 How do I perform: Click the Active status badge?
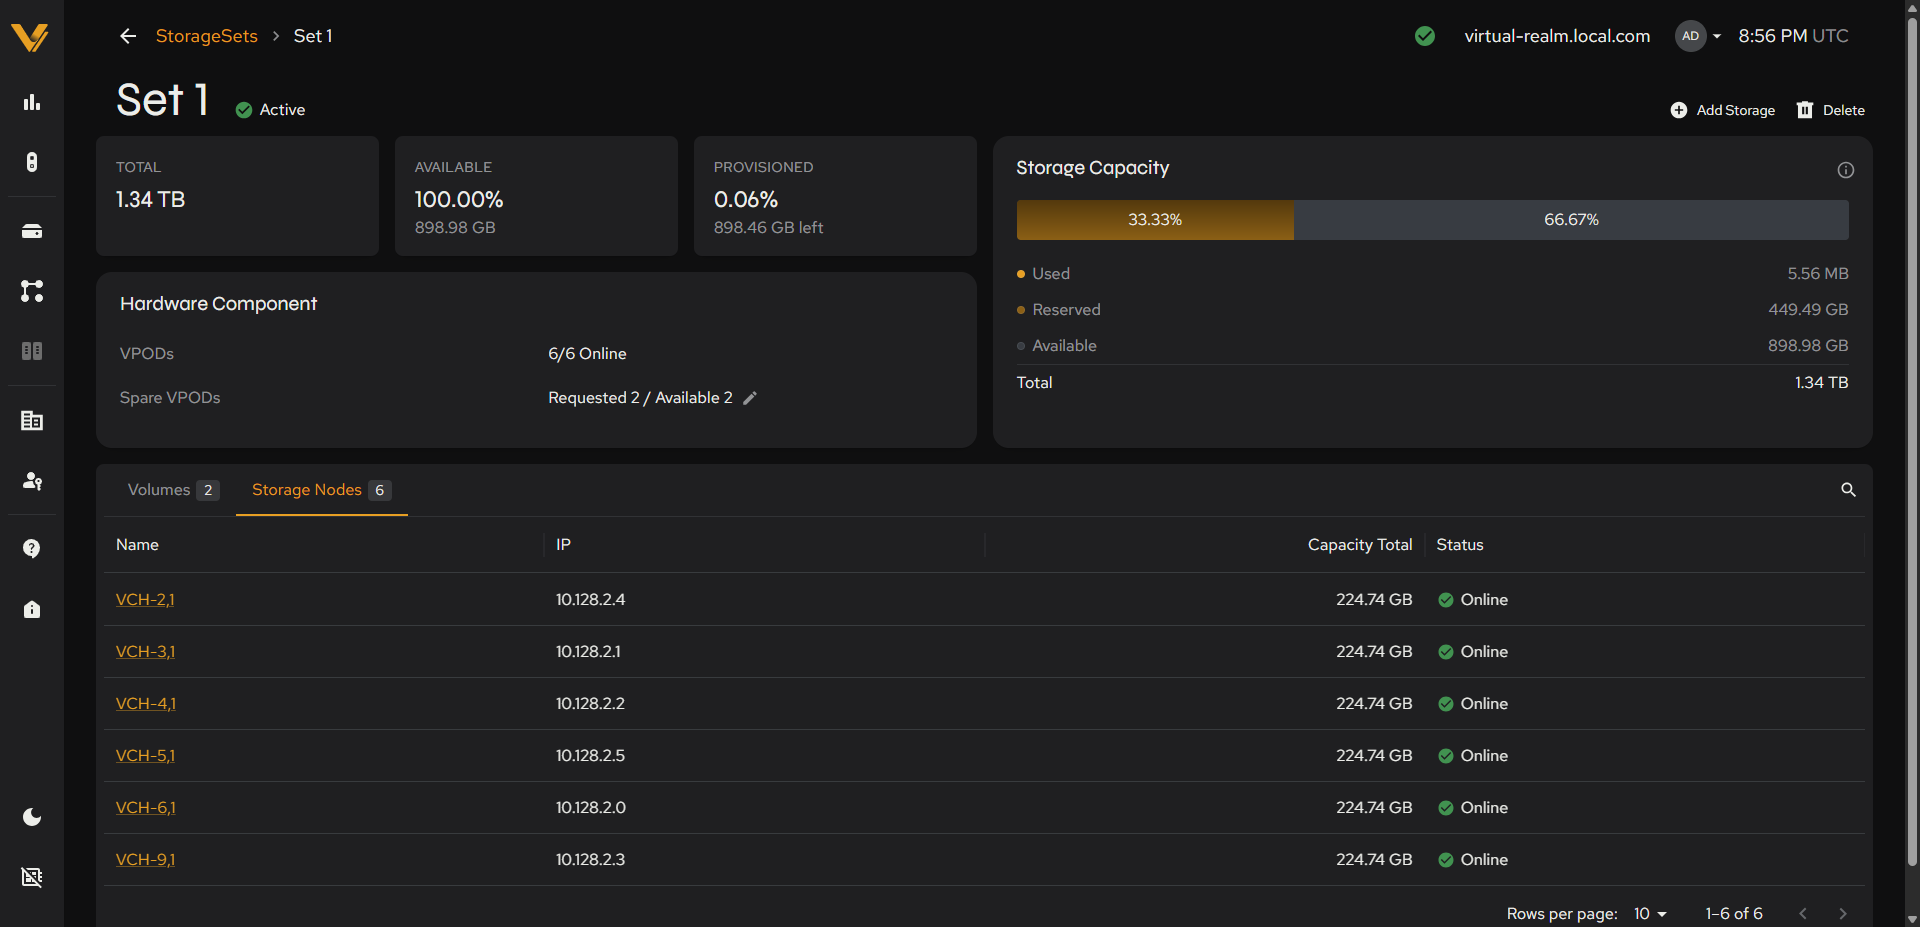[x=270, y=110]
